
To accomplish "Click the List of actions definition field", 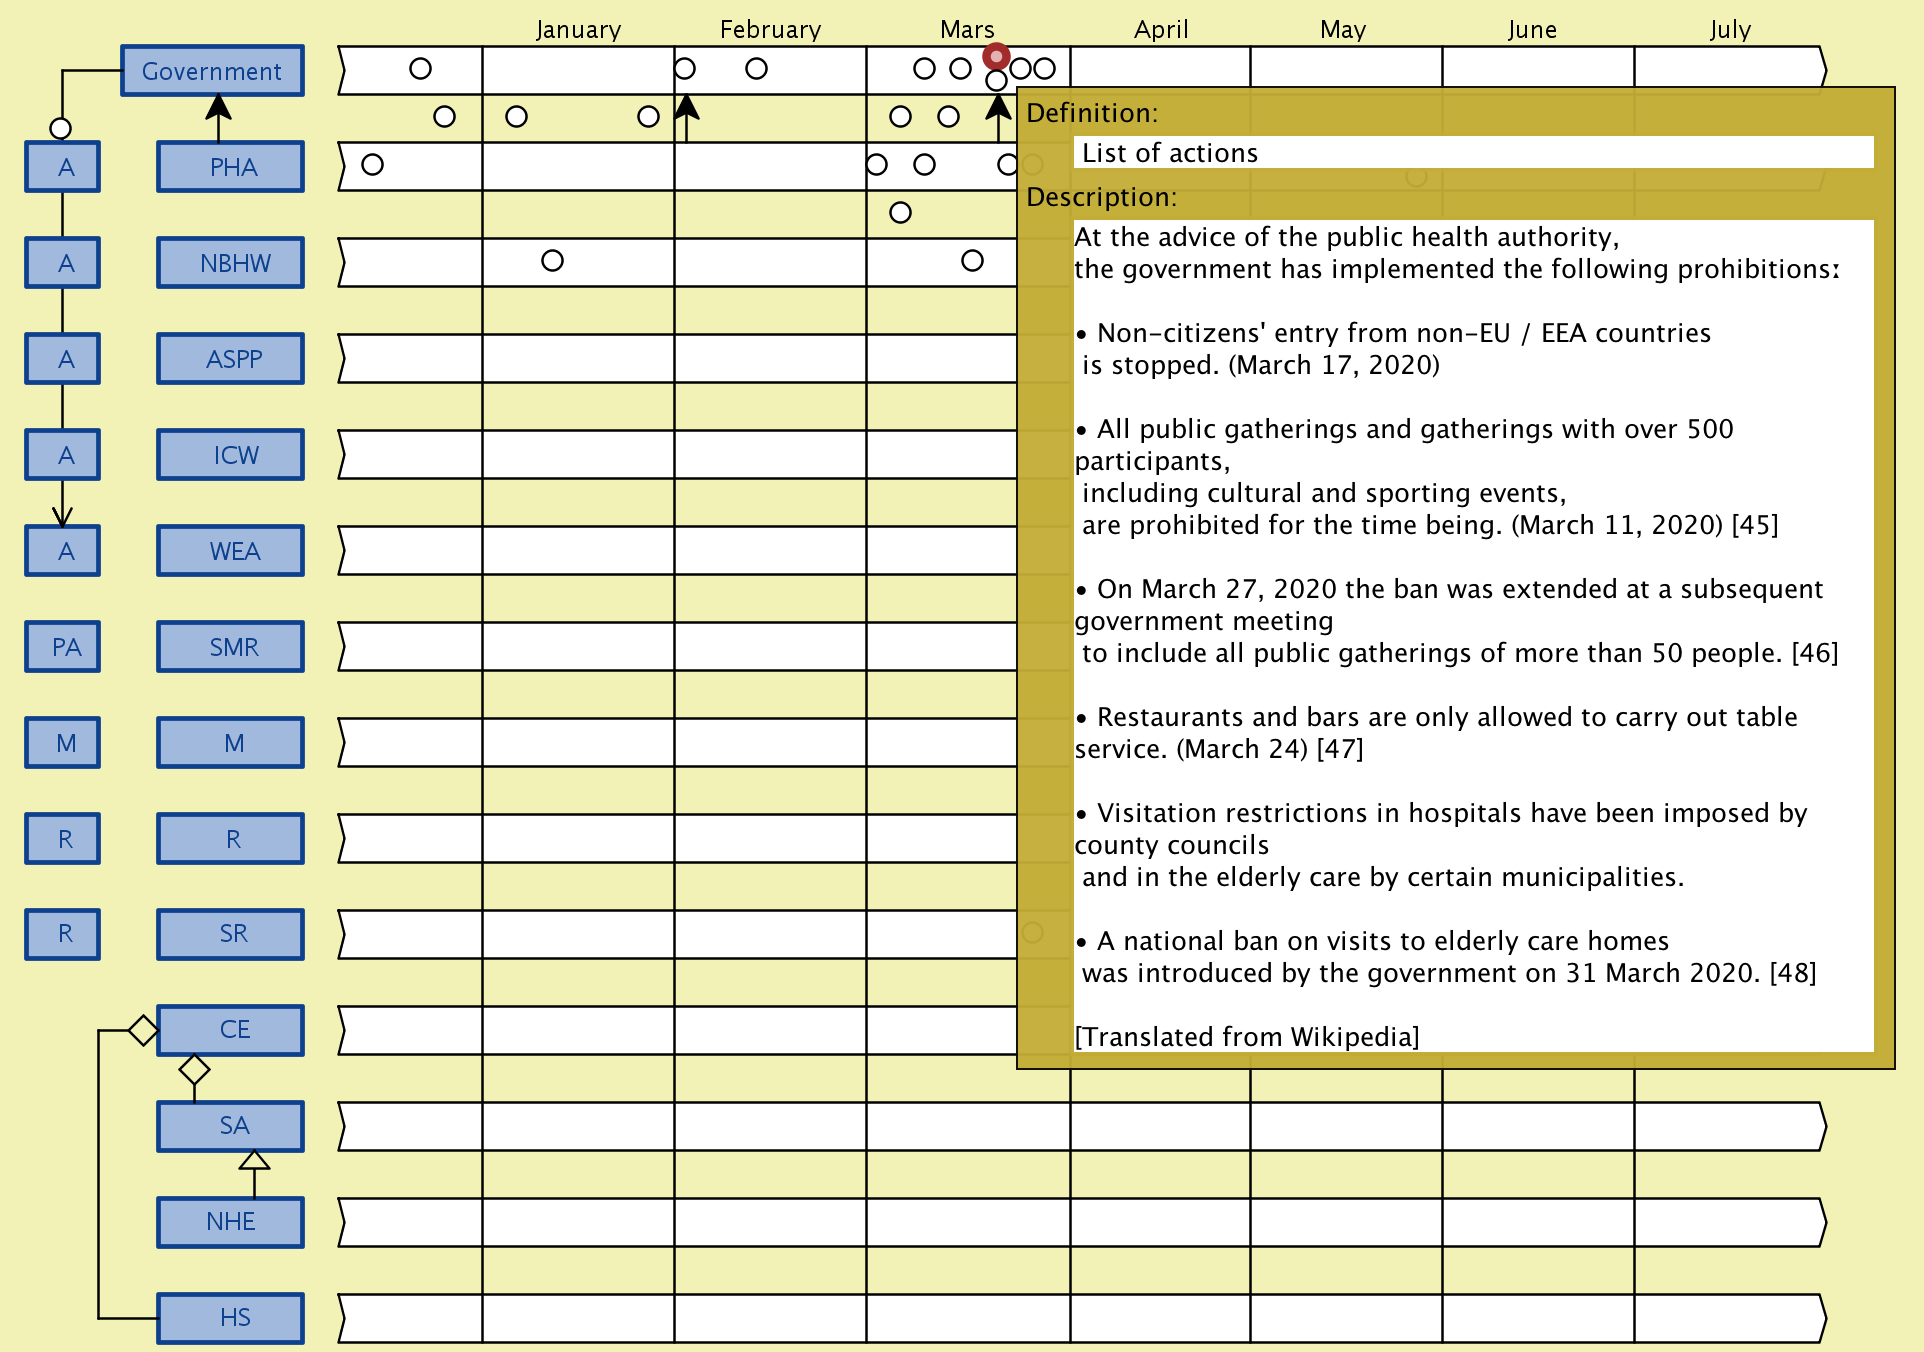I will click(x=1472, y=153).
